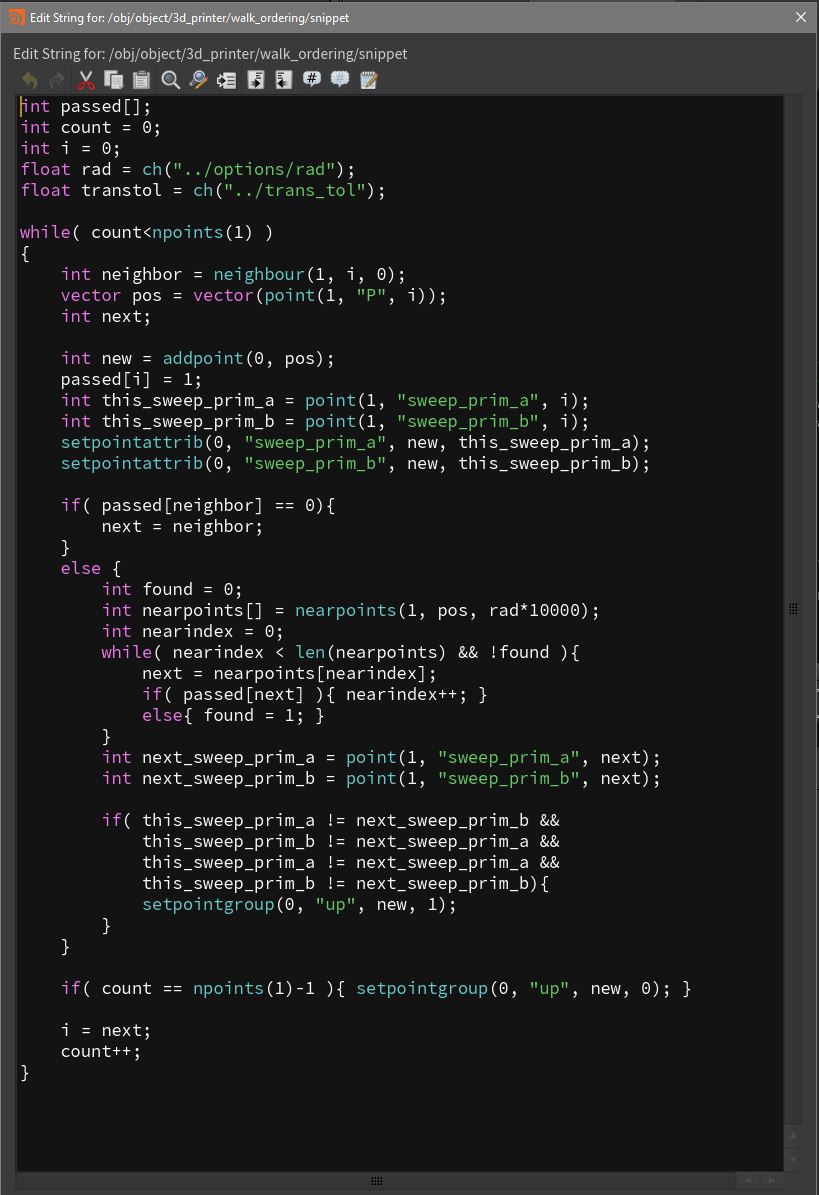Click 'if( count == npoints(1)-1 )' line

point(376,988)
